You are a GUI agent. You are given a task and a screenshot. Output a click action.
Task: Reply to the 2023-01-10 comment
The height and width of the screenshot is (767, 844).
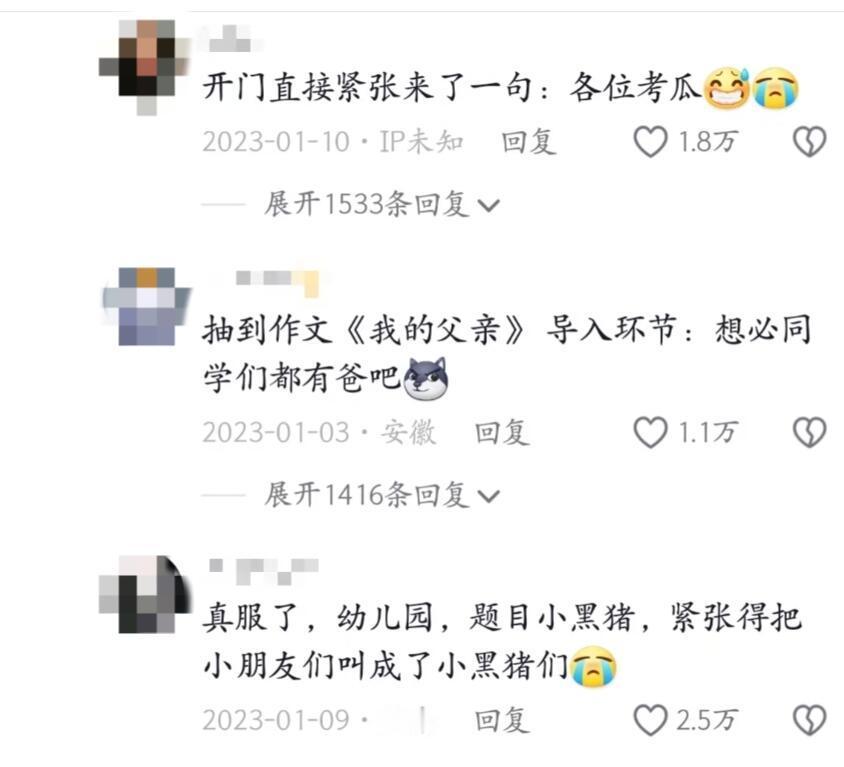[529, 142]
